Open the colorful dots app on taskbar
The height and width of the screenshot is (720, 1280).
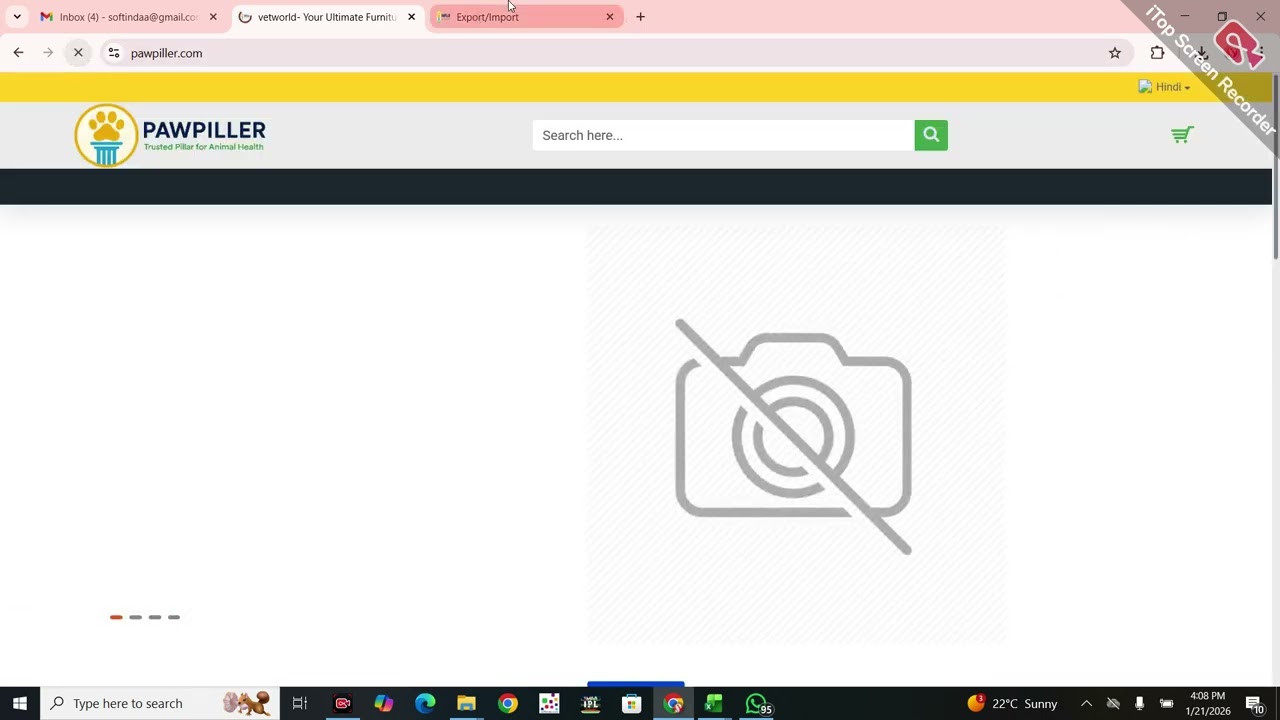549,703
